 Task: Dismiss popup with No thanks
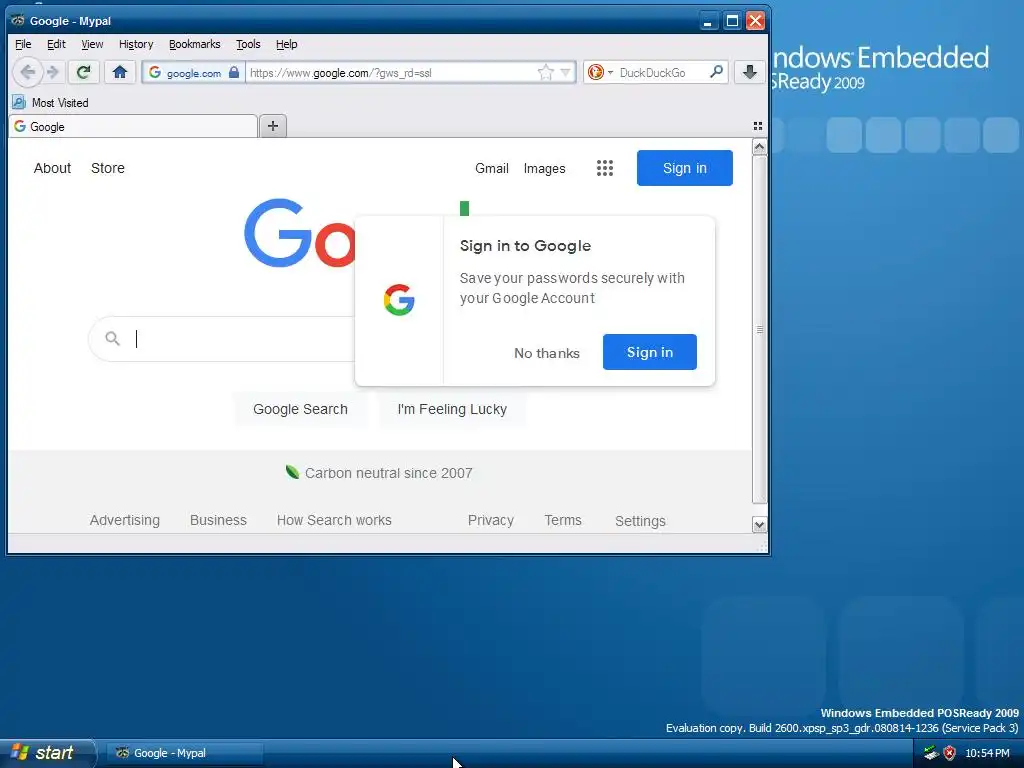pos(547,353)
